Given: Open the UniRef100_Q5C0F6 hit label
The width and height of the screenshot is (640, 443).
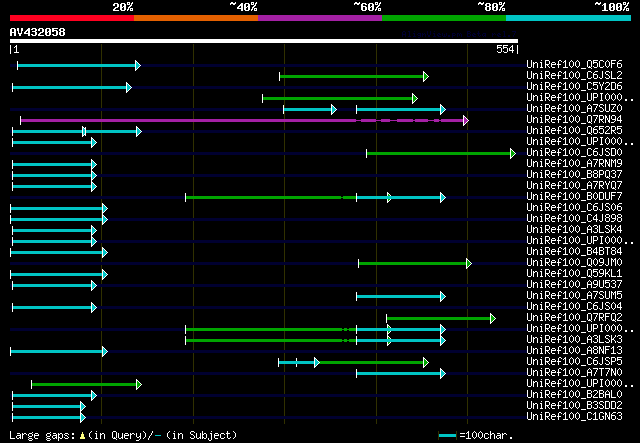Looking at the screenshot, I should 574,64.
